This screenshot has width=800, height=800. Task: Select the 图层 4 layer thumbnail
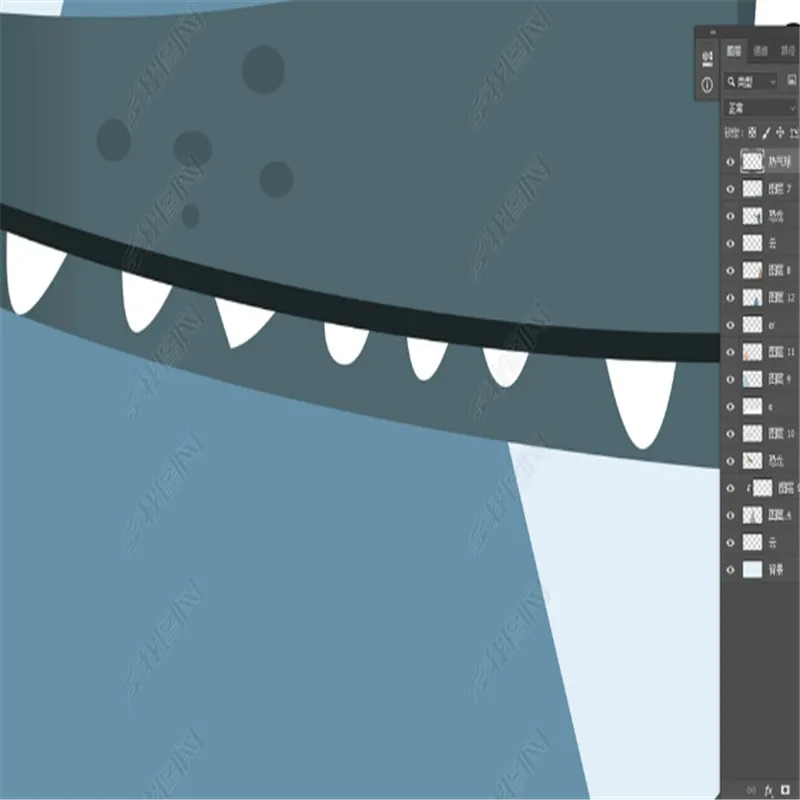tap(752, 515)
